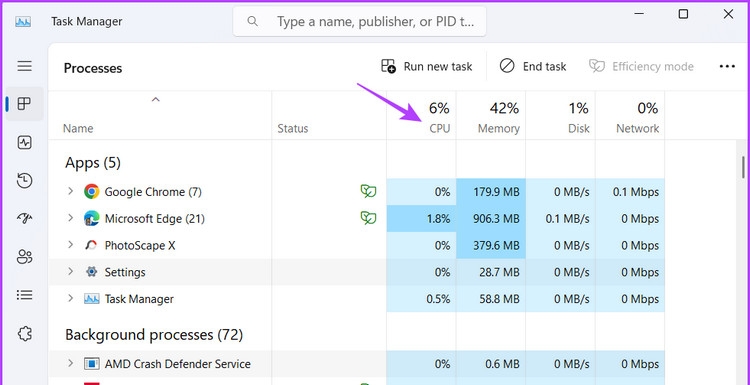Select the AMD Crash Defender Service row
Image resolution: width=750 pixels, height=385 pixels.
pyautogui.click(x=356, y=364)
